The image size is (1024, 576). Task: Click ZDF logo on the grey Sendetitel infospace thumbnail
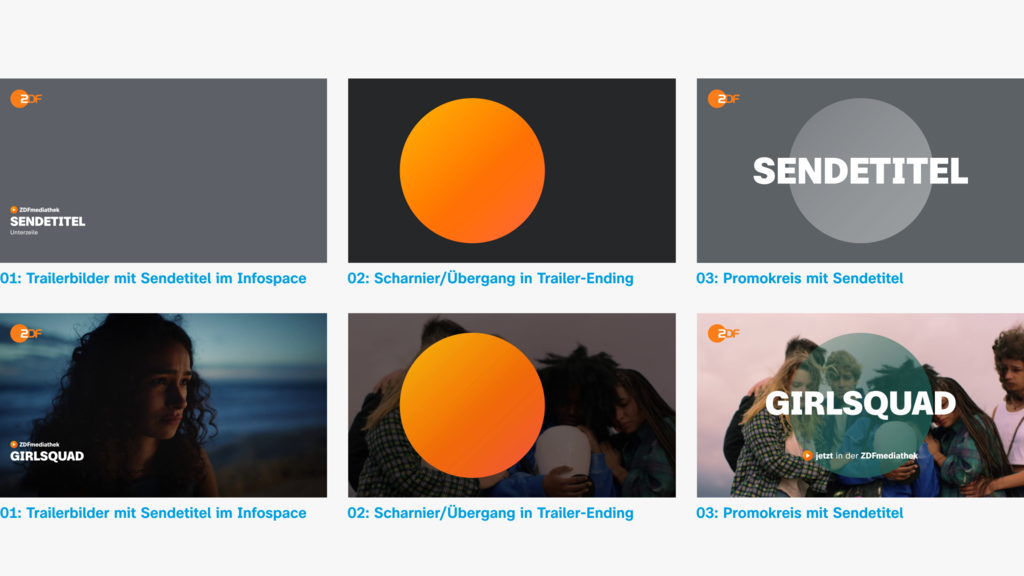point(26,99)
